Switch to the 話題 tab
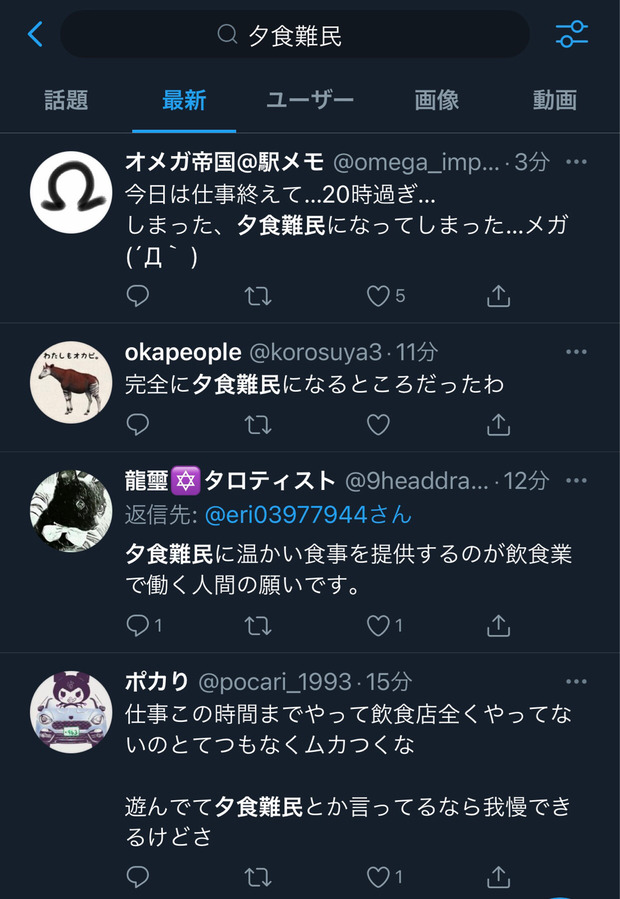Screen dimensions: 620x899 (x=66, y=100)
